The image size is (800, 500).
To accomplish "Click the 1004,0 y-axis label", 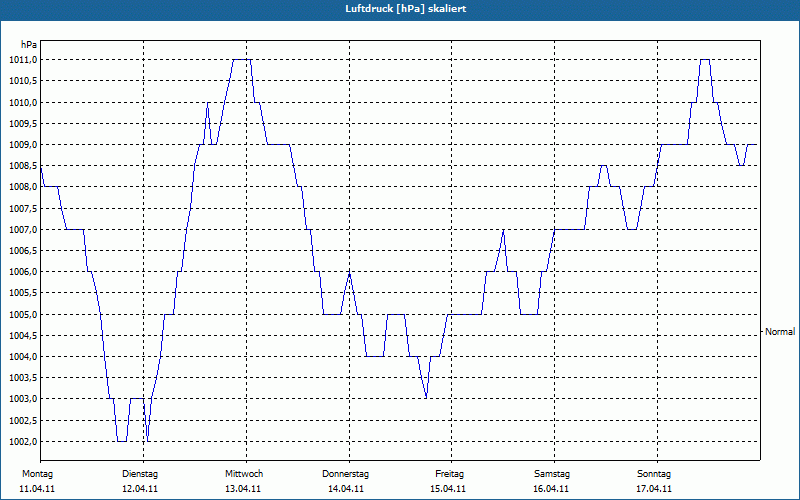I will click(x=23, y=357).
